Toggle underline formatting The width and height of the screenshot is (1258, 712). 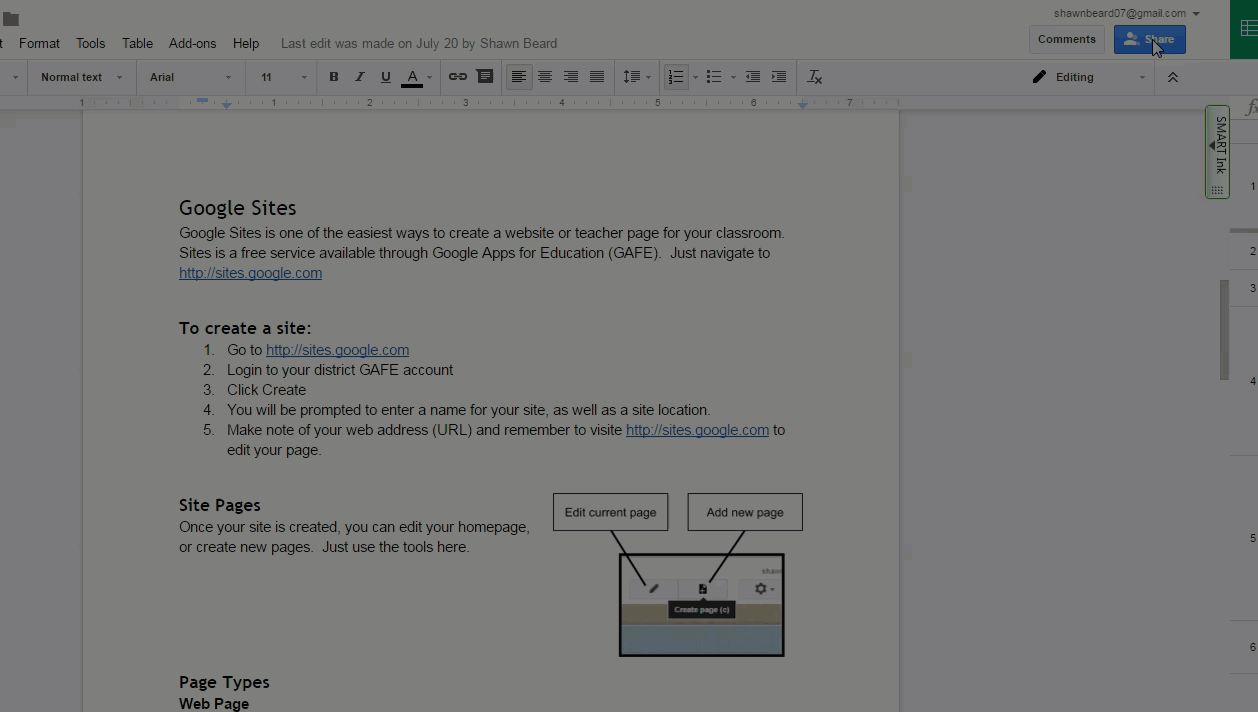point(385,77)
